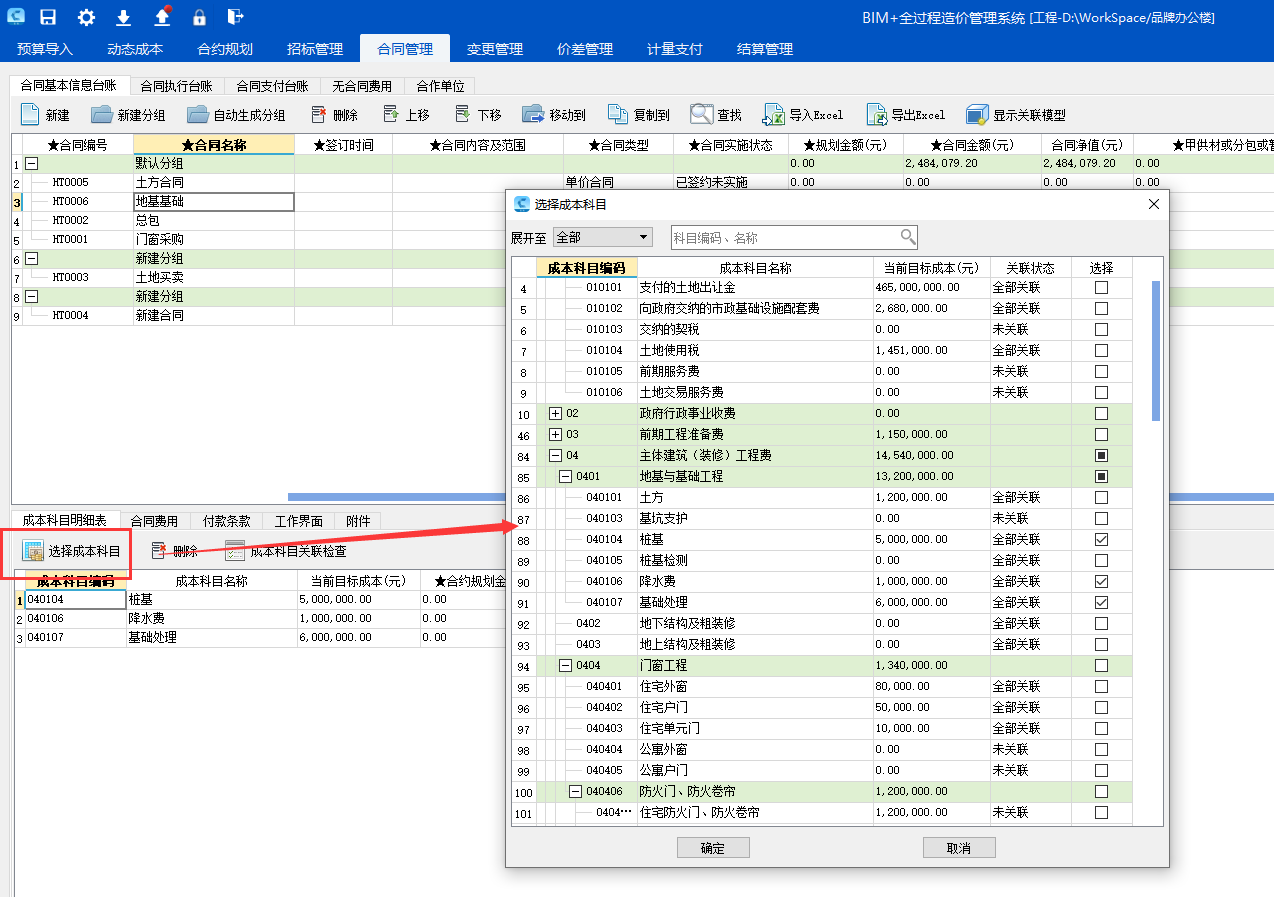Click the 取消 button in dialog
This screenshot has height=897, width=1274.
[x=959, y=848]
